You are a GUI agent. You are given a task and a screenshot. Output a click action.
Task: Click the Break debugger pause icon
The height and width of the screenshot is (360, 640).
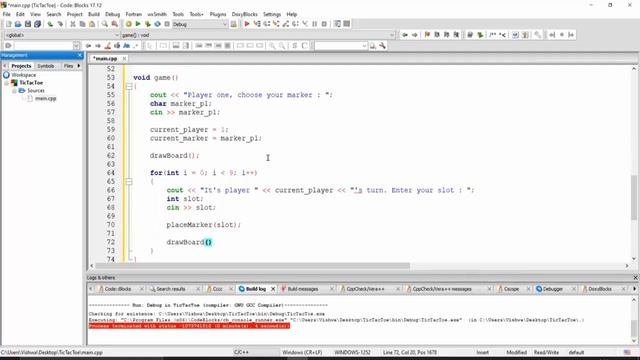pos(315,24)
